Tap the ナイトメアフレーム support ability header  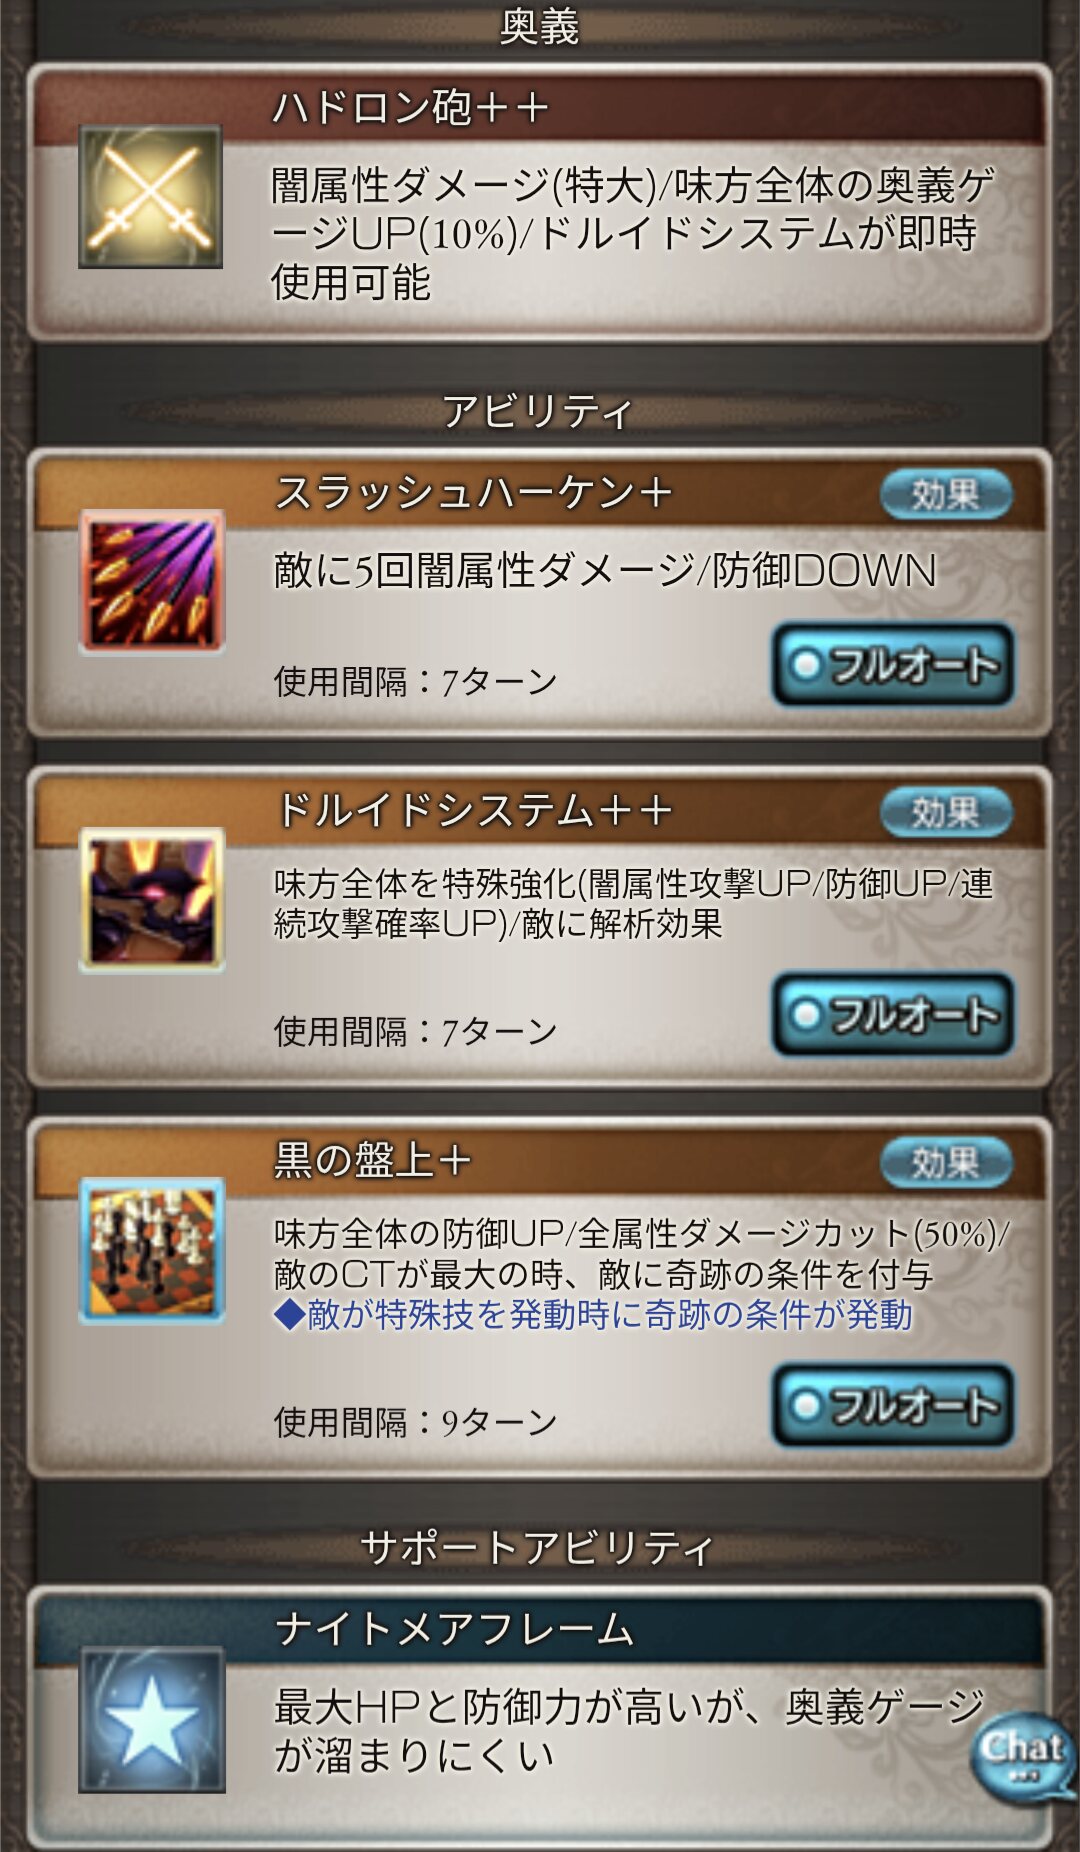(x=540, y=1629)
